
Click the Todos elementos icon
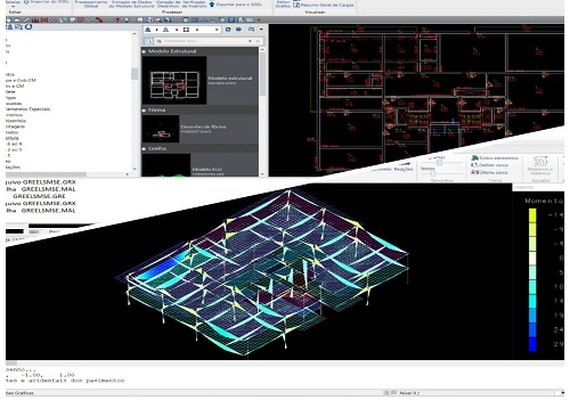pyautogui.click(x=474, y=158)
